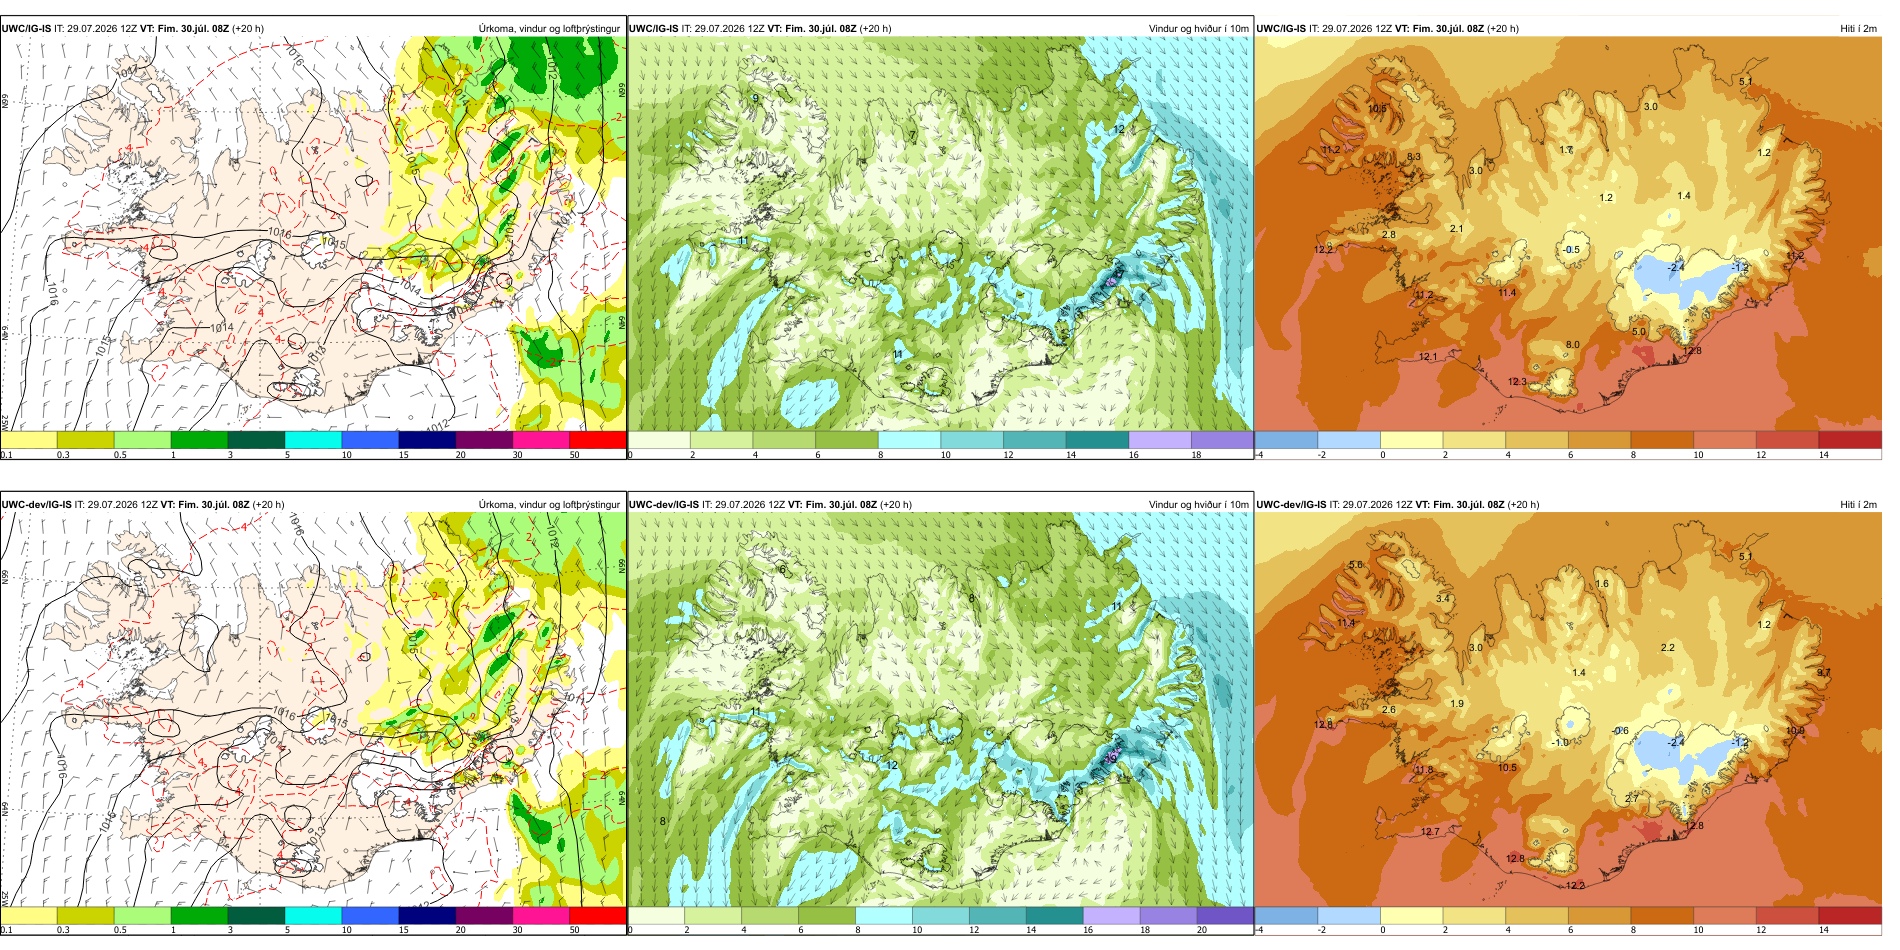Click the 'Vindur og hviður í 10m' title on UWC/IG-IS panel
This screenshot has height=950, width=1900.
tap(1198, 29)
